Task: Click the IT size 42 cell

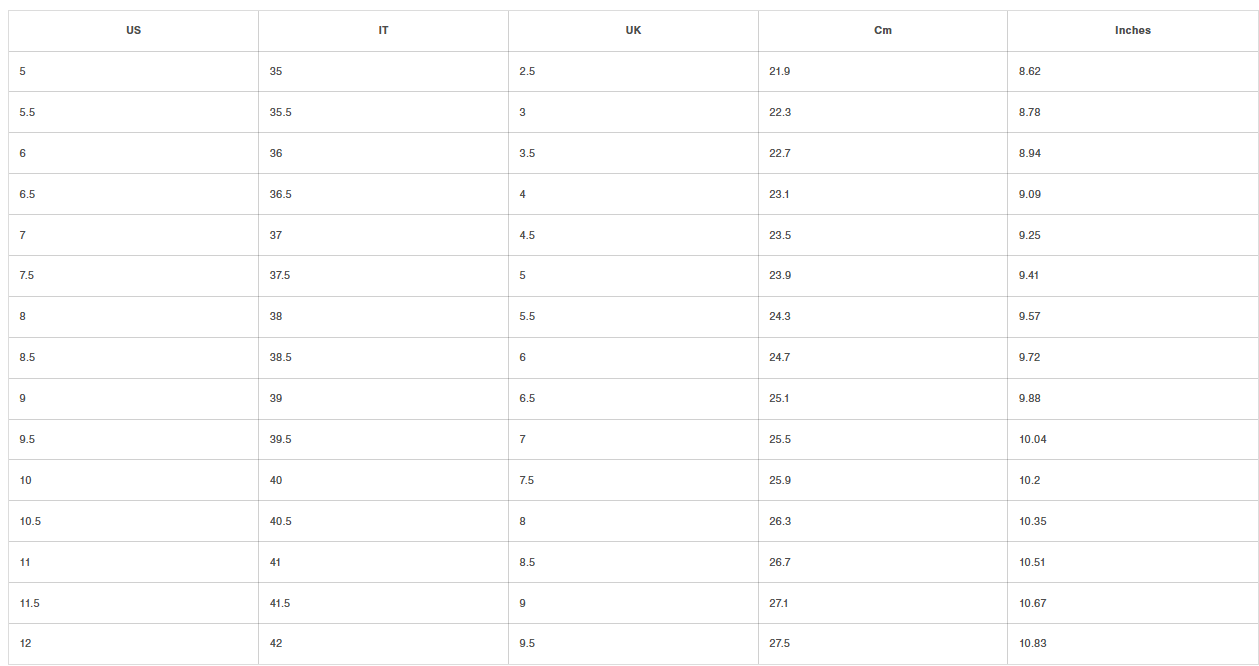Action: (276, 644)
